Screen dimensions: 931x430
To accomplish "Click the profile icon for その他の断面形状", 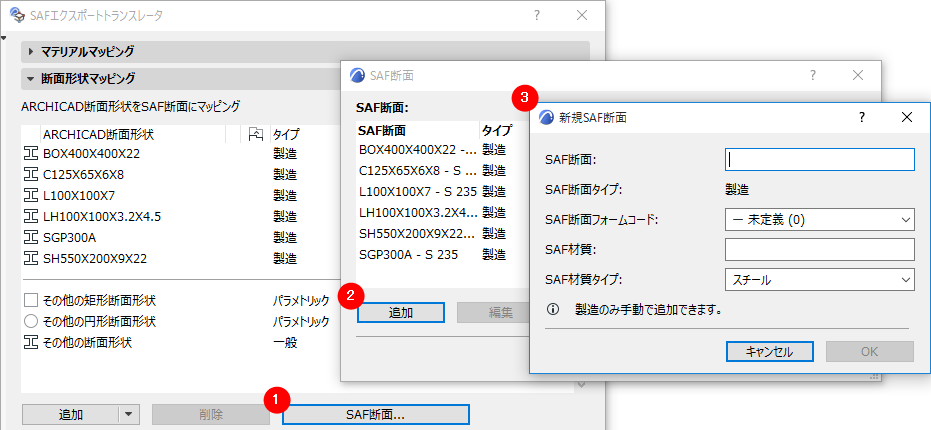I will [30, 343].
